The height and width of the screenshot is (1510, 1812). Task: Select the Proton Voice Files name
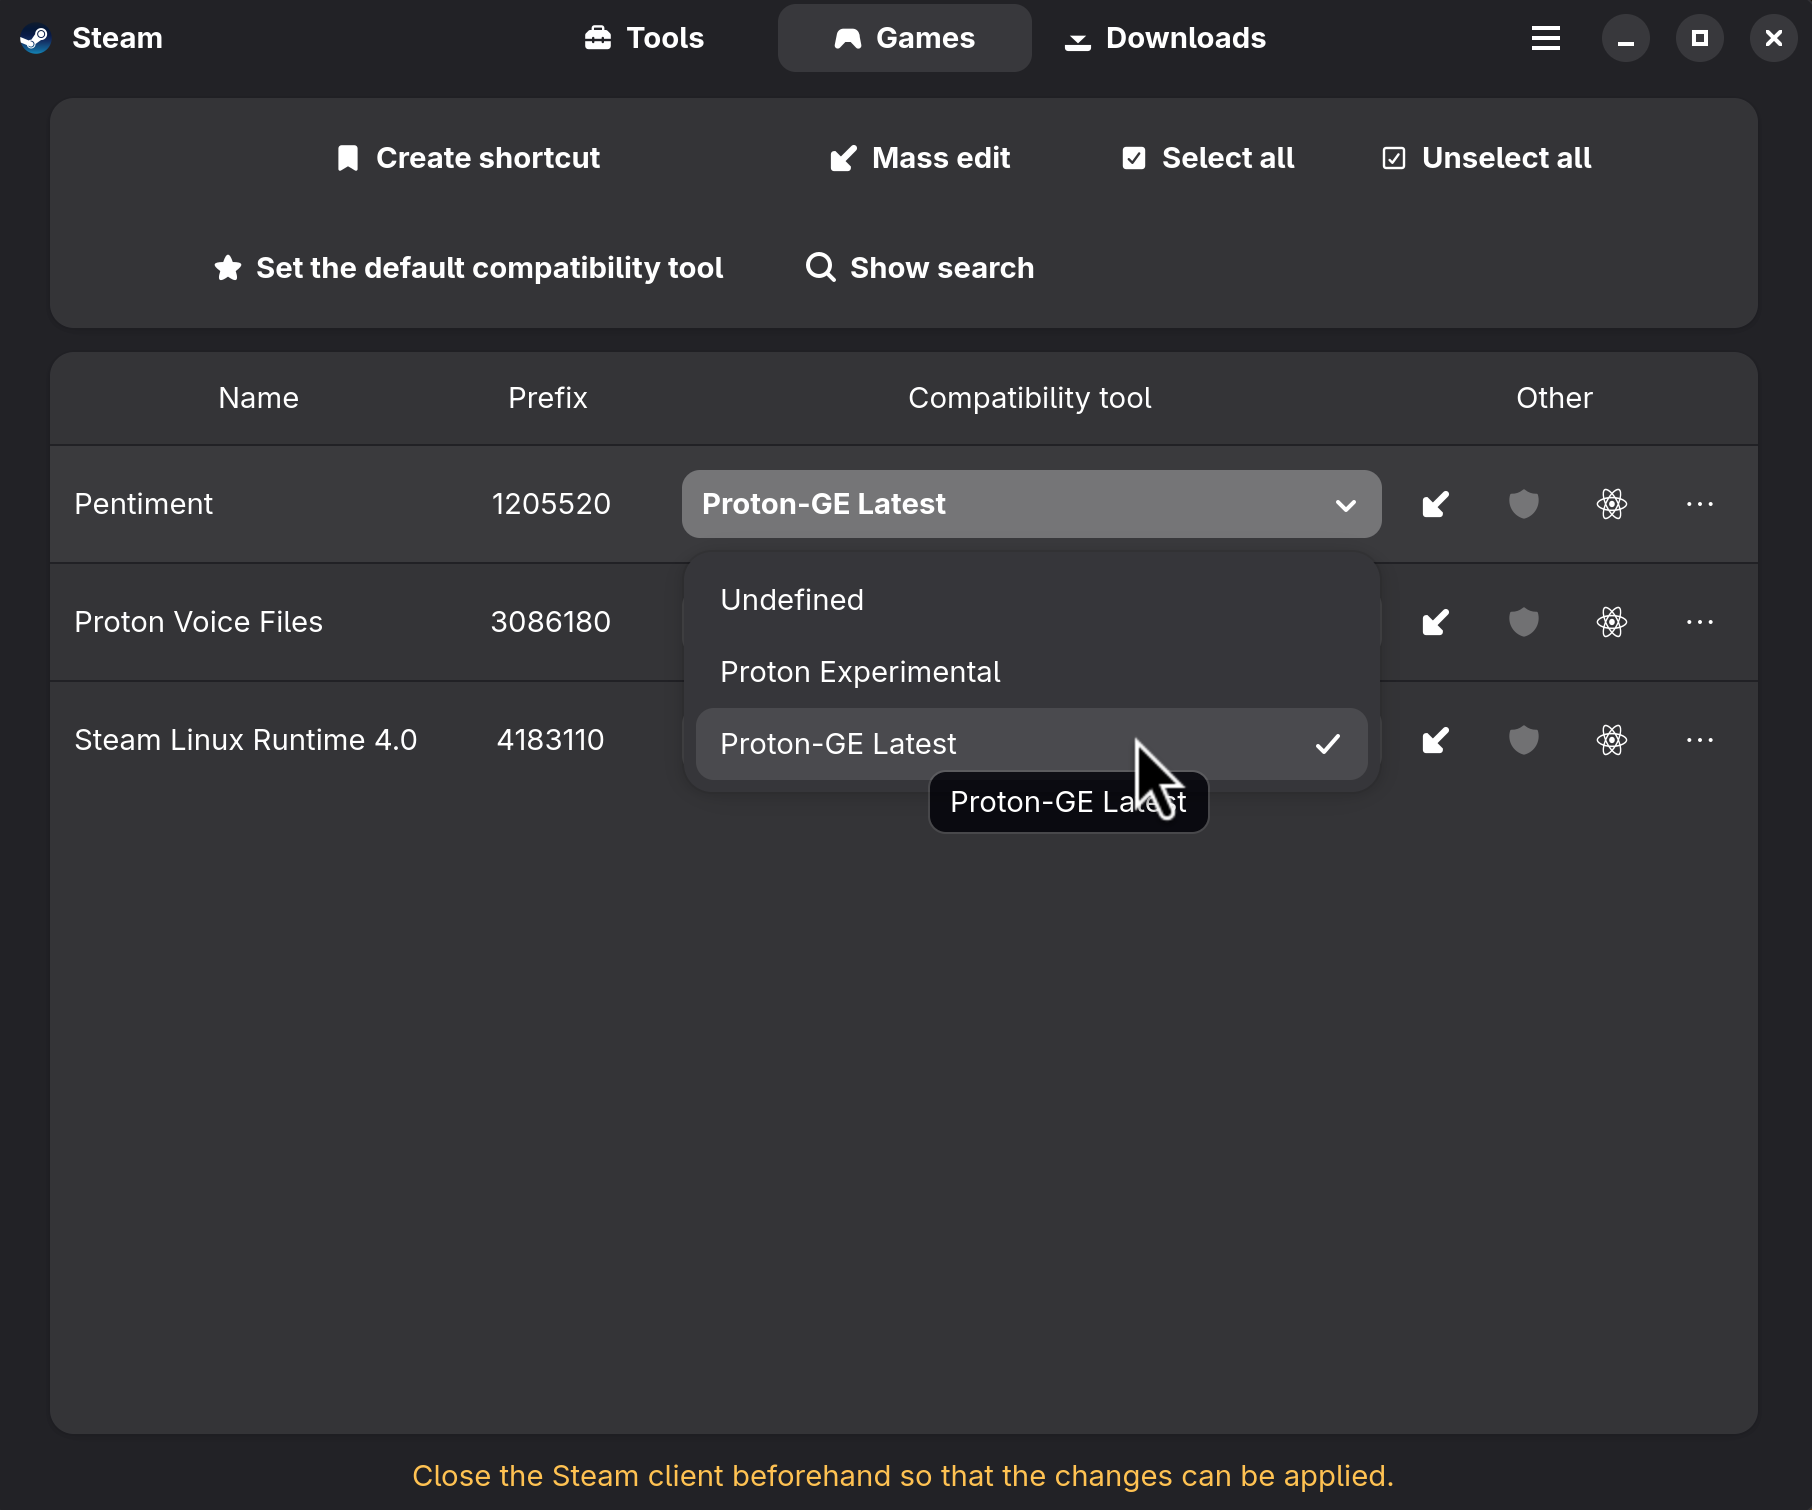pos(199,622)
